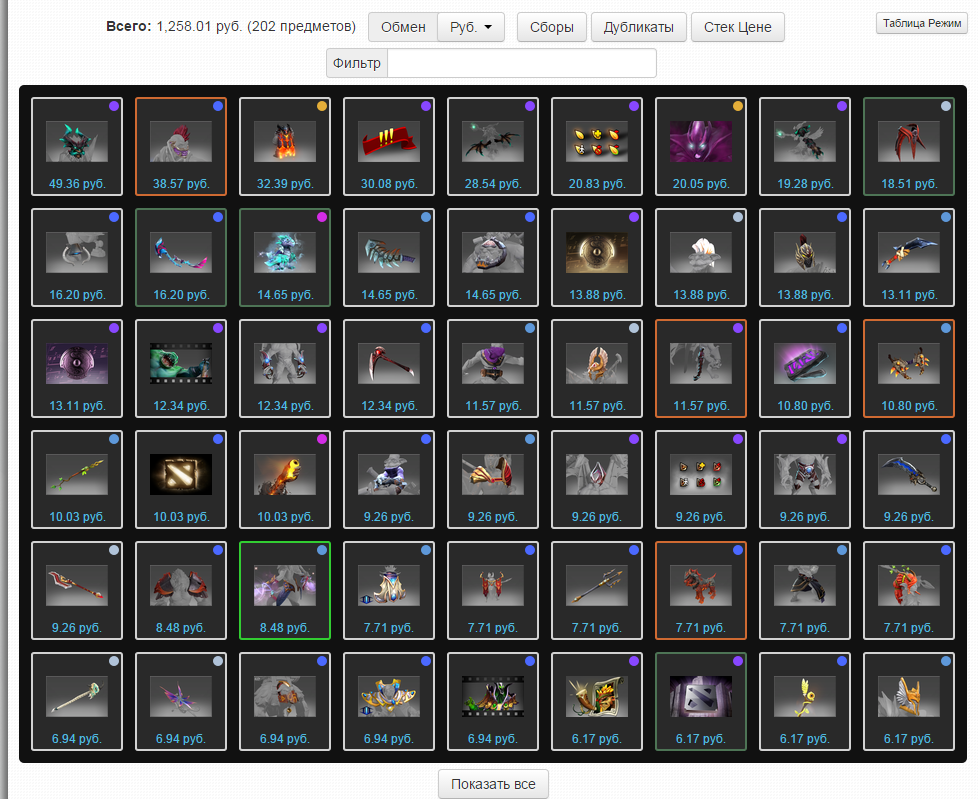Pick the purple shield treasure at 13.11 руб.

pyautogui.click(x=77, y=369)
